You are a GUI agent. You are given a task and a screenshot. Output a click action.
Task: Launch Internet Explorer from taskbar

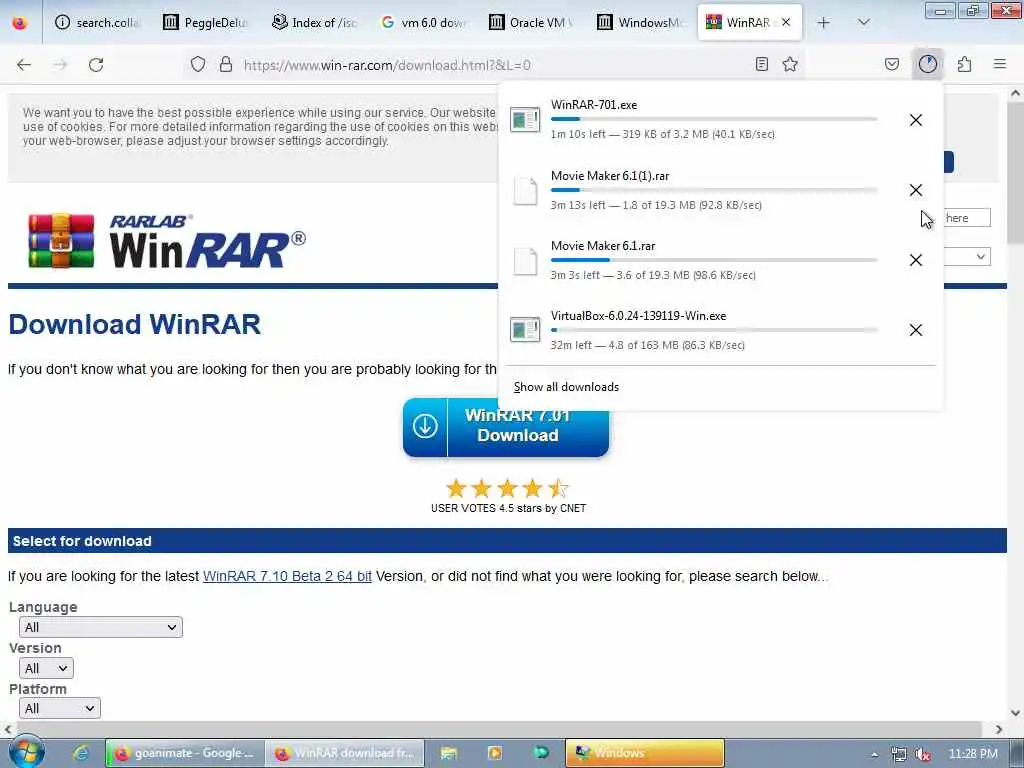(x=80, y=753)
